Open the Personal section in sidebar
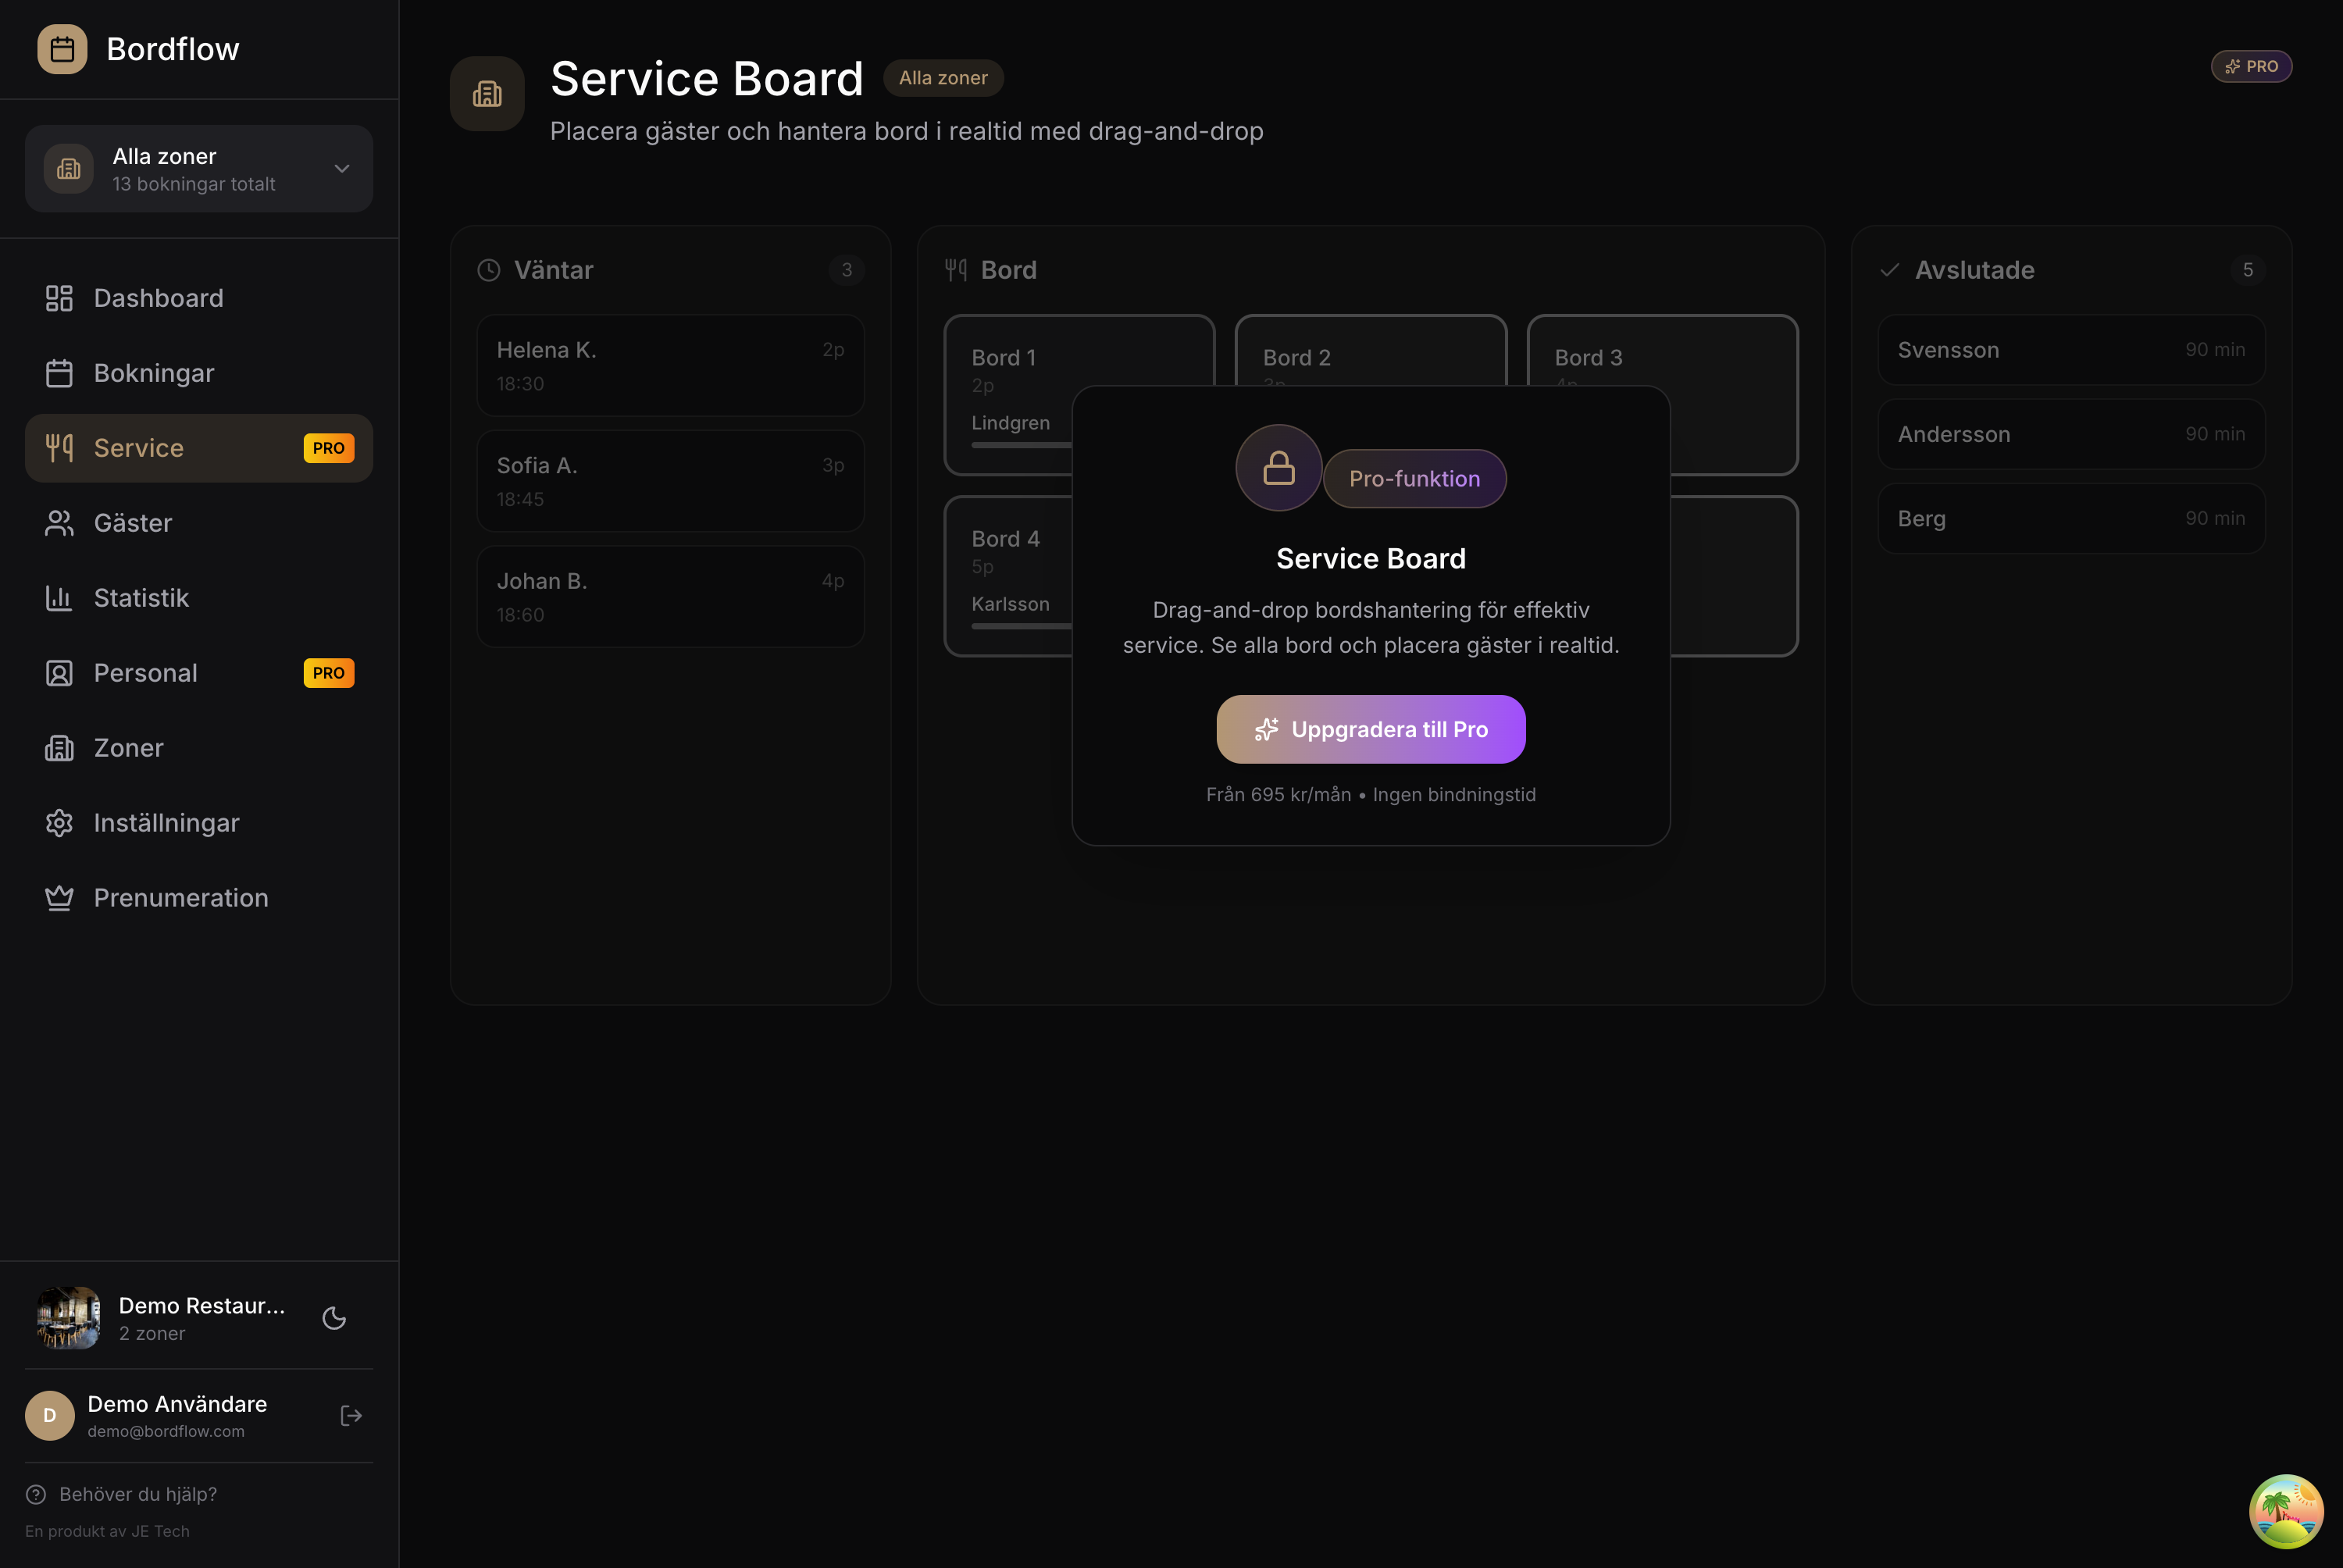Screen dimensions: 2343x1568 tap(145, 672)
